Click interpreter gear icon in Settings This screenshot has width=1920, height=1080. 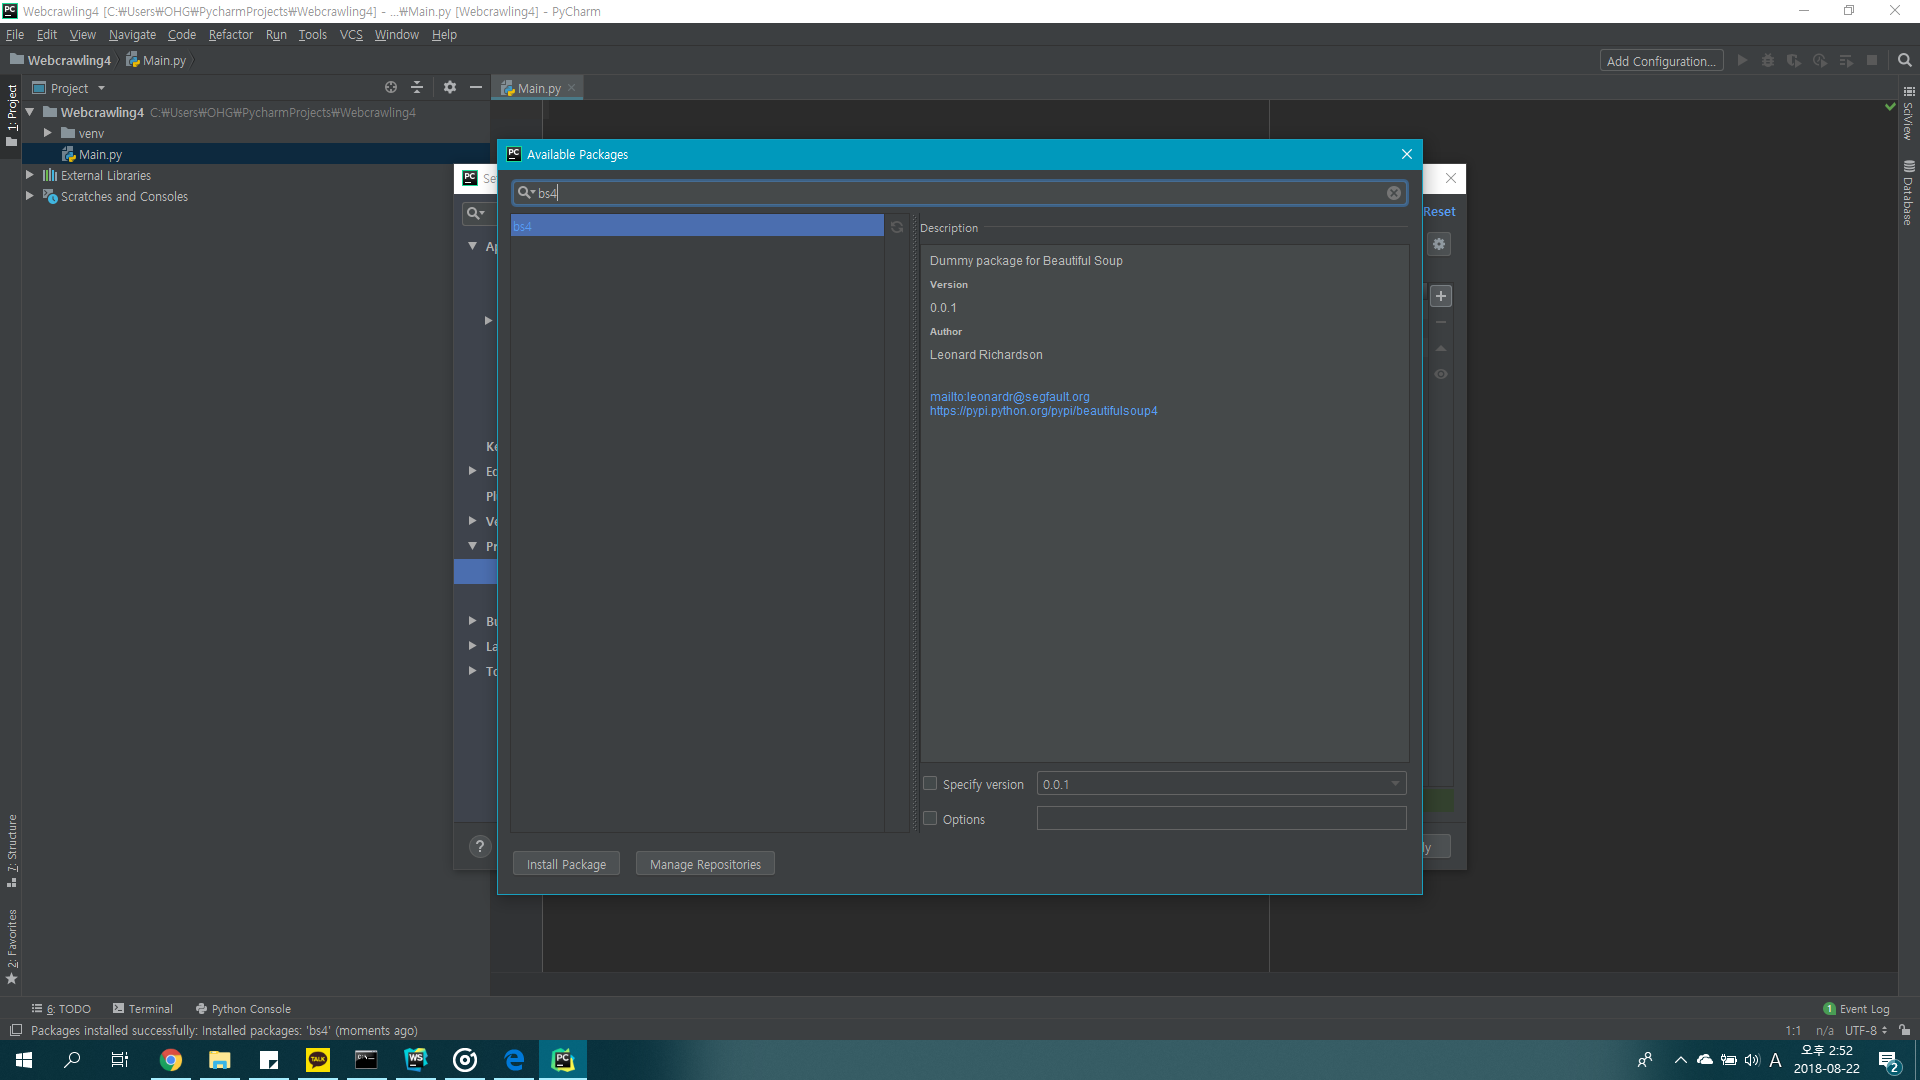1439,244
